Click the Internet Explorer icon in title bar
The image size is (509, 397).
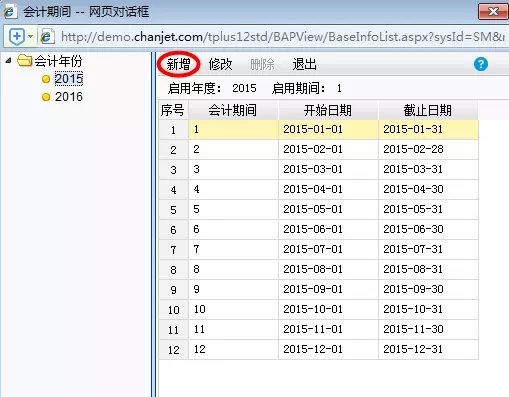click(10, 12)
